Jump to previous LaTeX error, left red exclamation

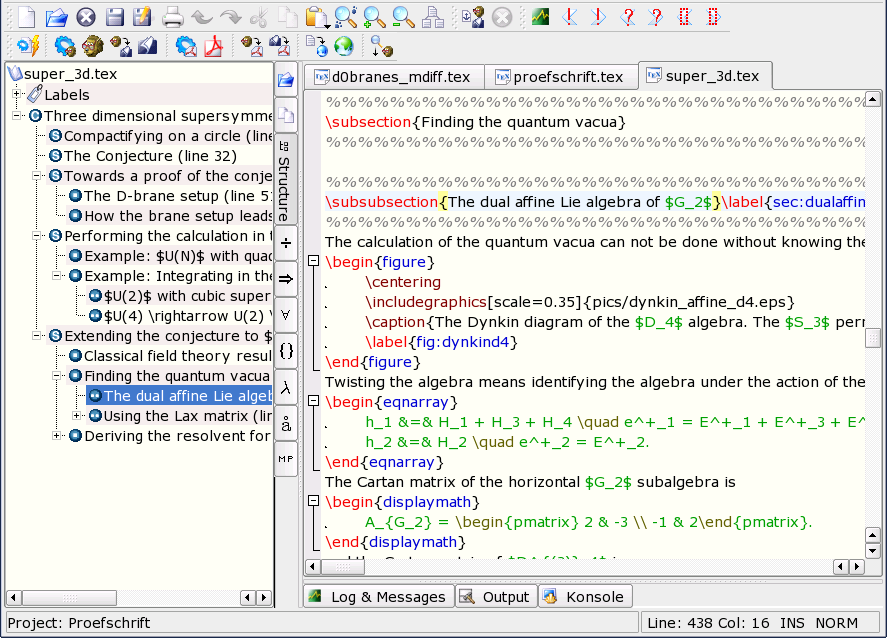[x=570, y=17]
